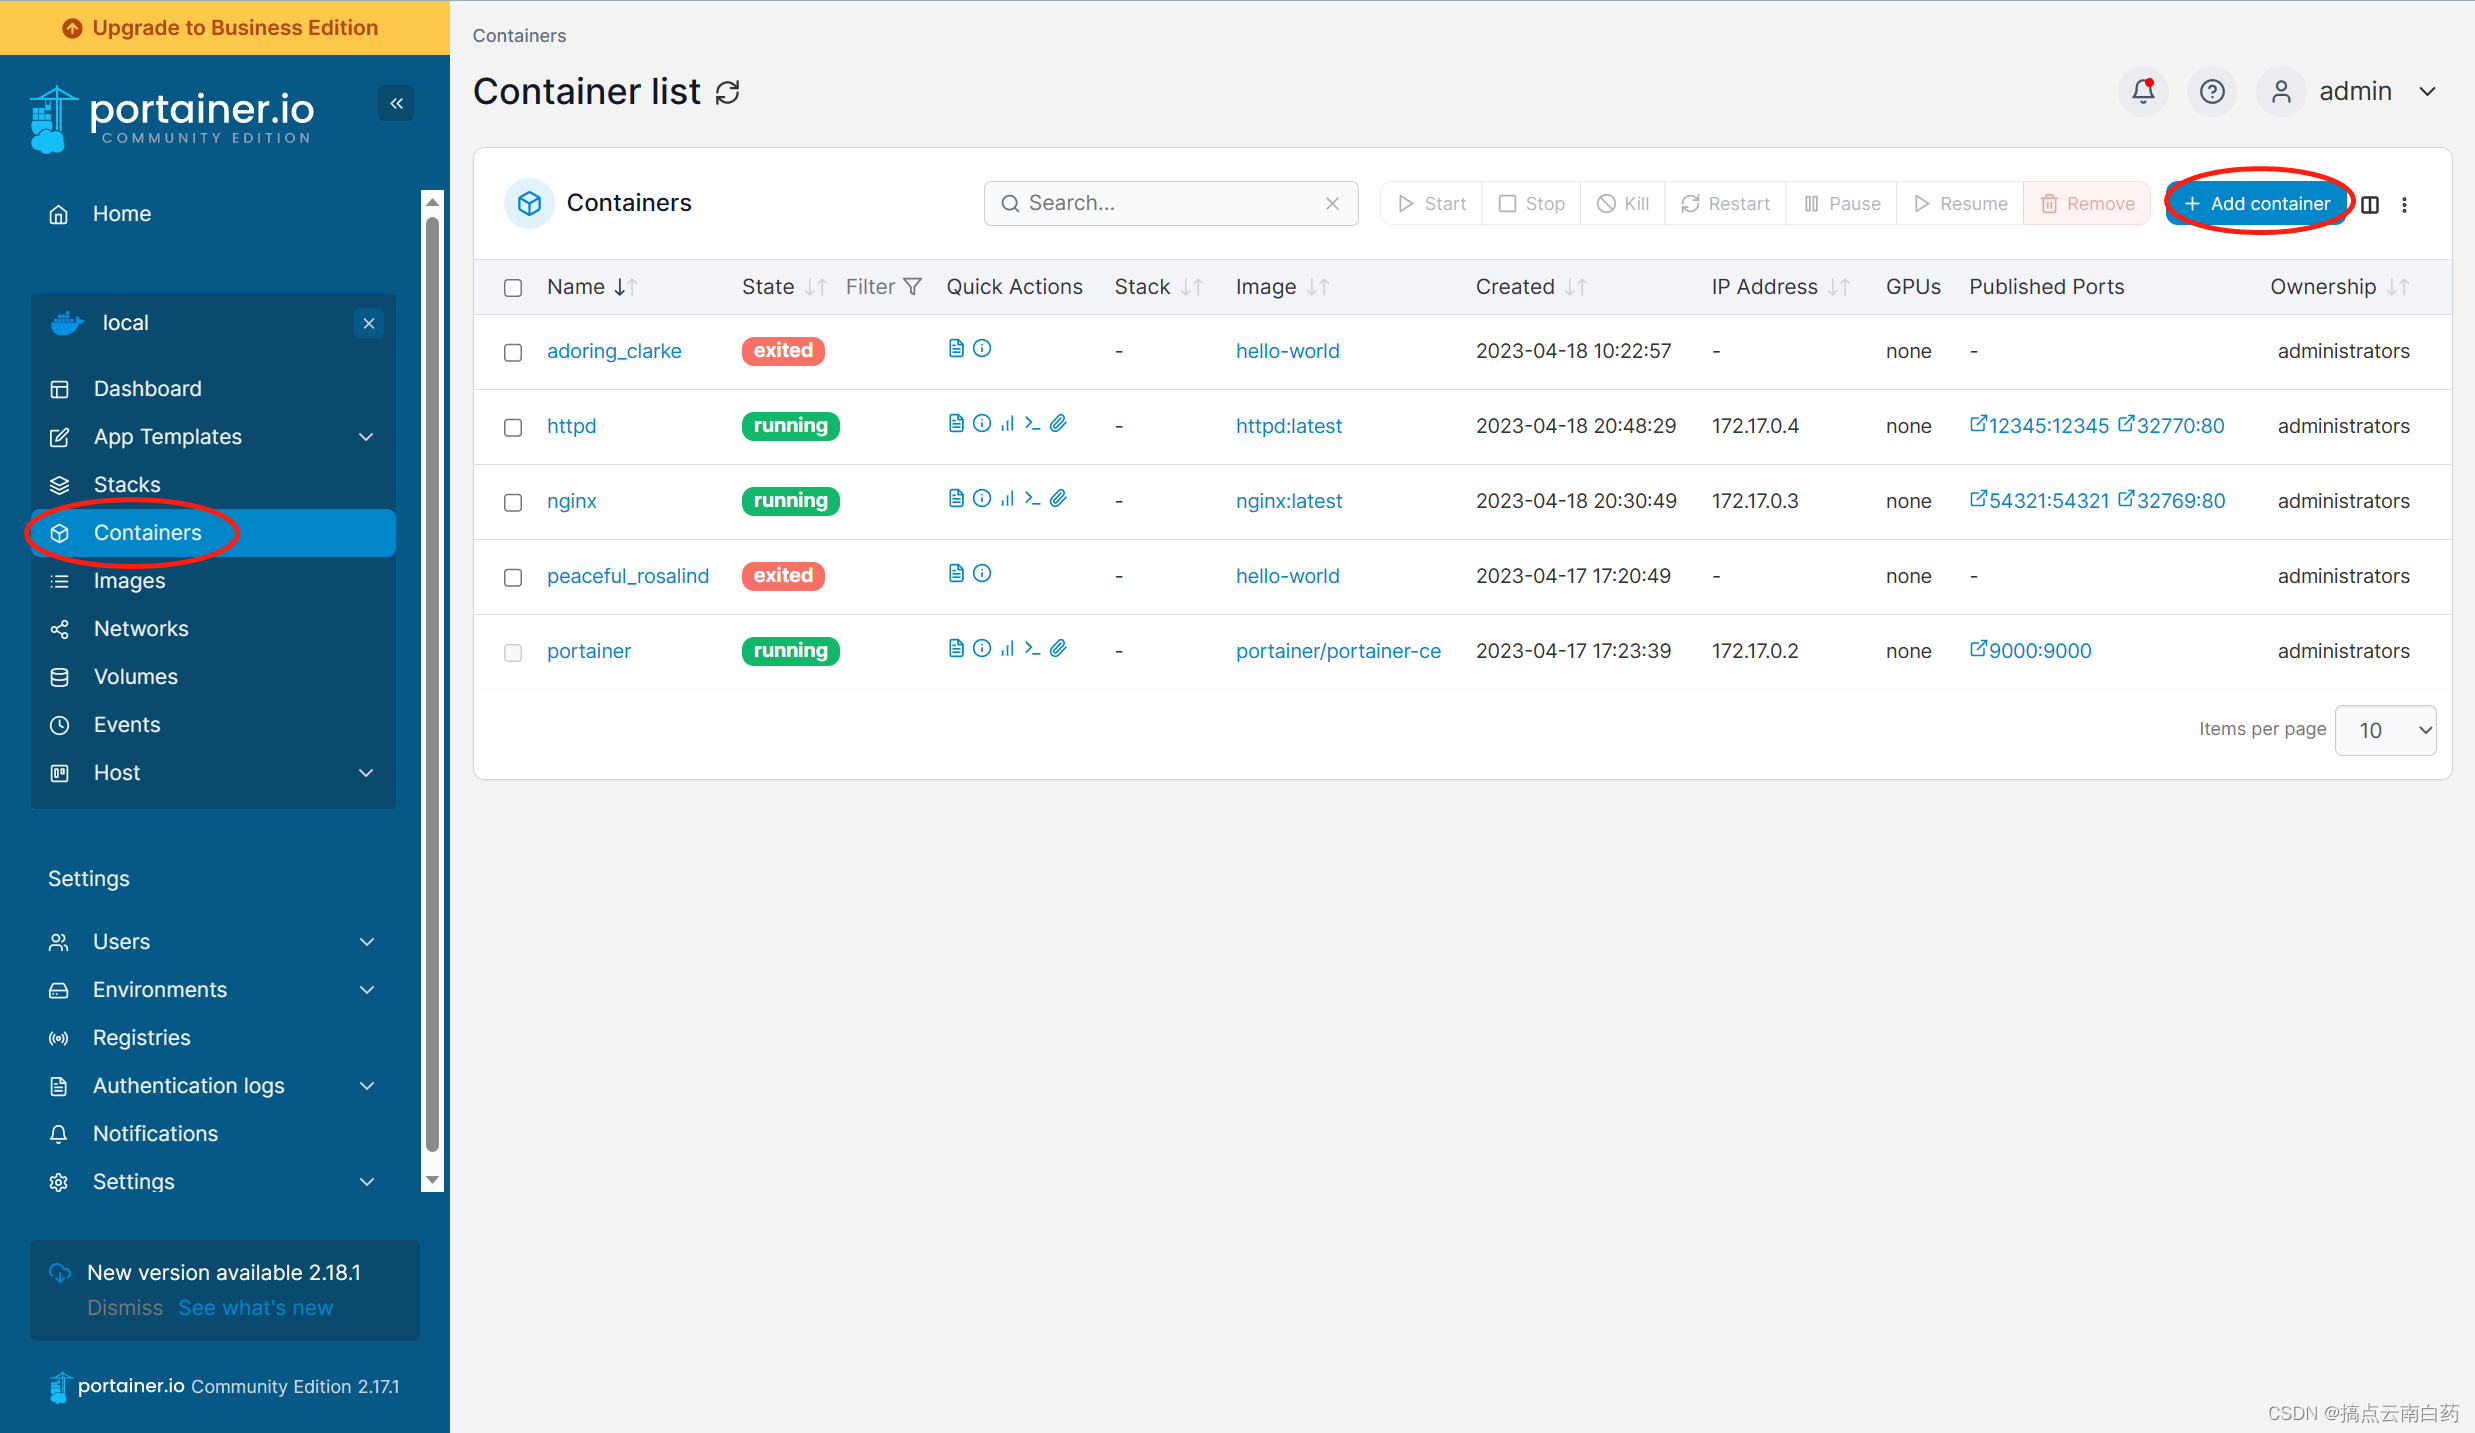The height and width of the screenshot is (1433, 2475).
Task: Go to Home in the sidebar
Action: tap(122, 213)
